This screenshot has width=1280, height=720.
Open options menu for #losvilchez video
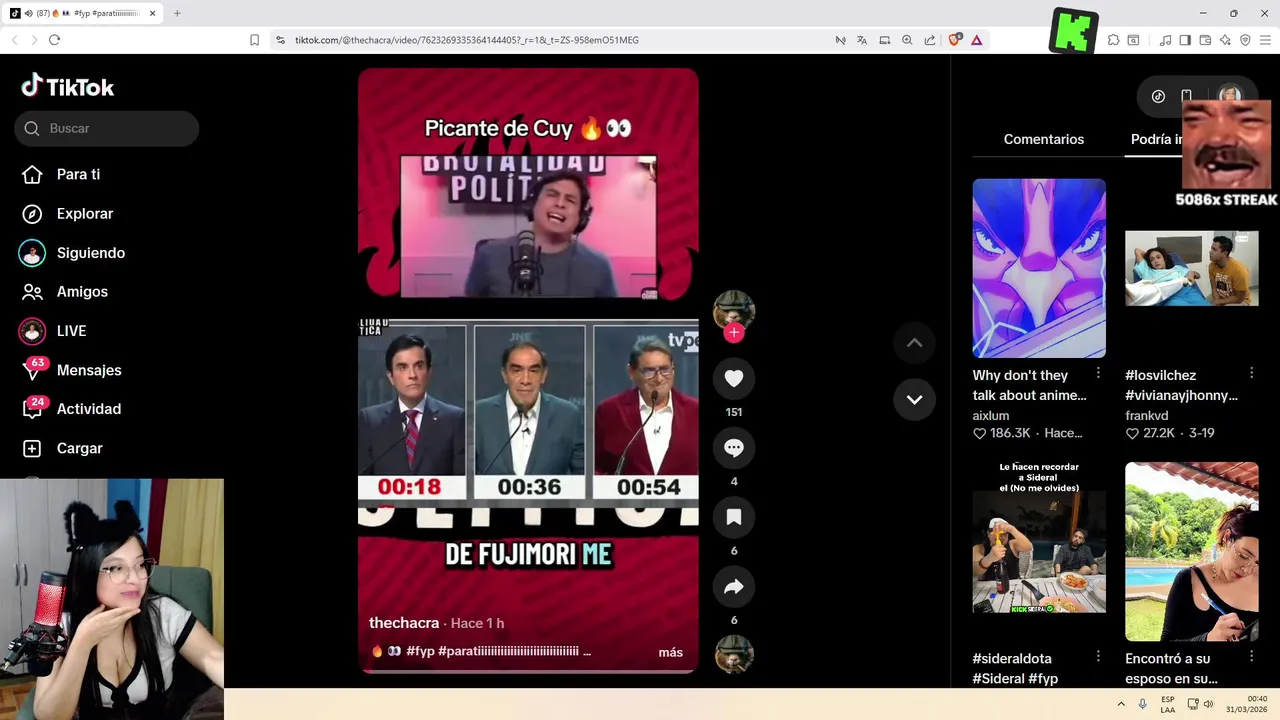(1251, 373)
